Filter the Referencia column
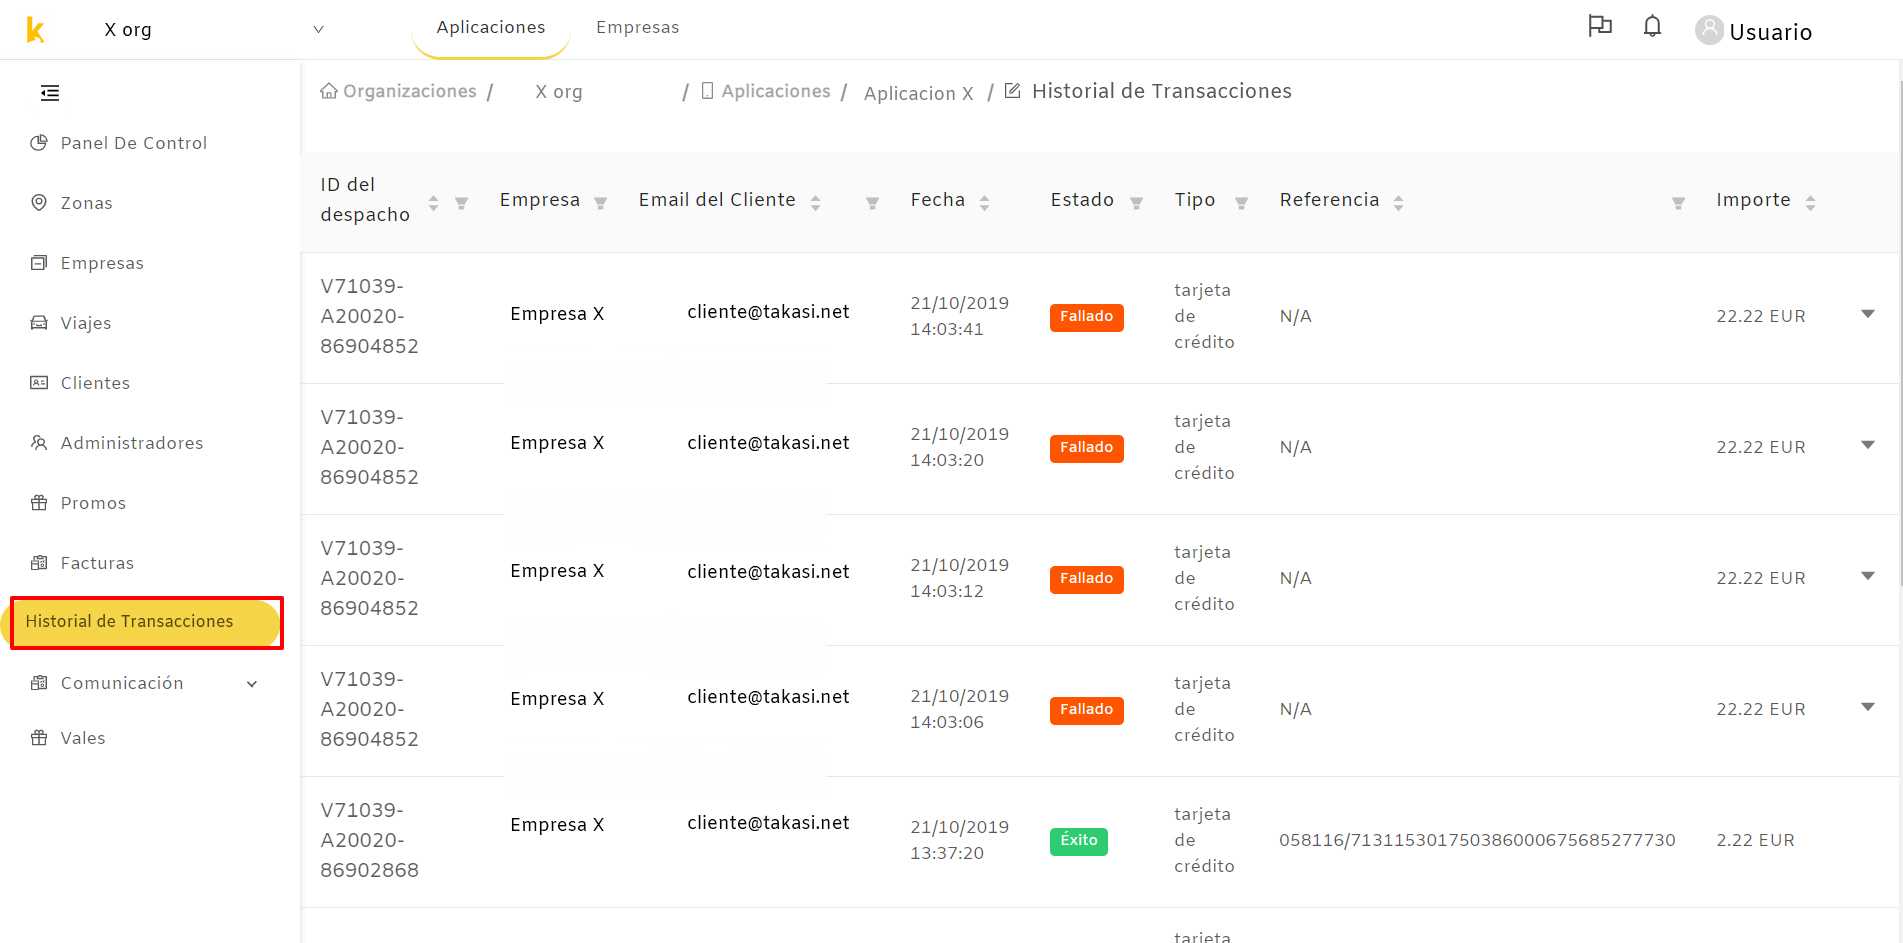Image resolution: width=1903 pixels, height=943 pixels. click(x=1678, y=203)
